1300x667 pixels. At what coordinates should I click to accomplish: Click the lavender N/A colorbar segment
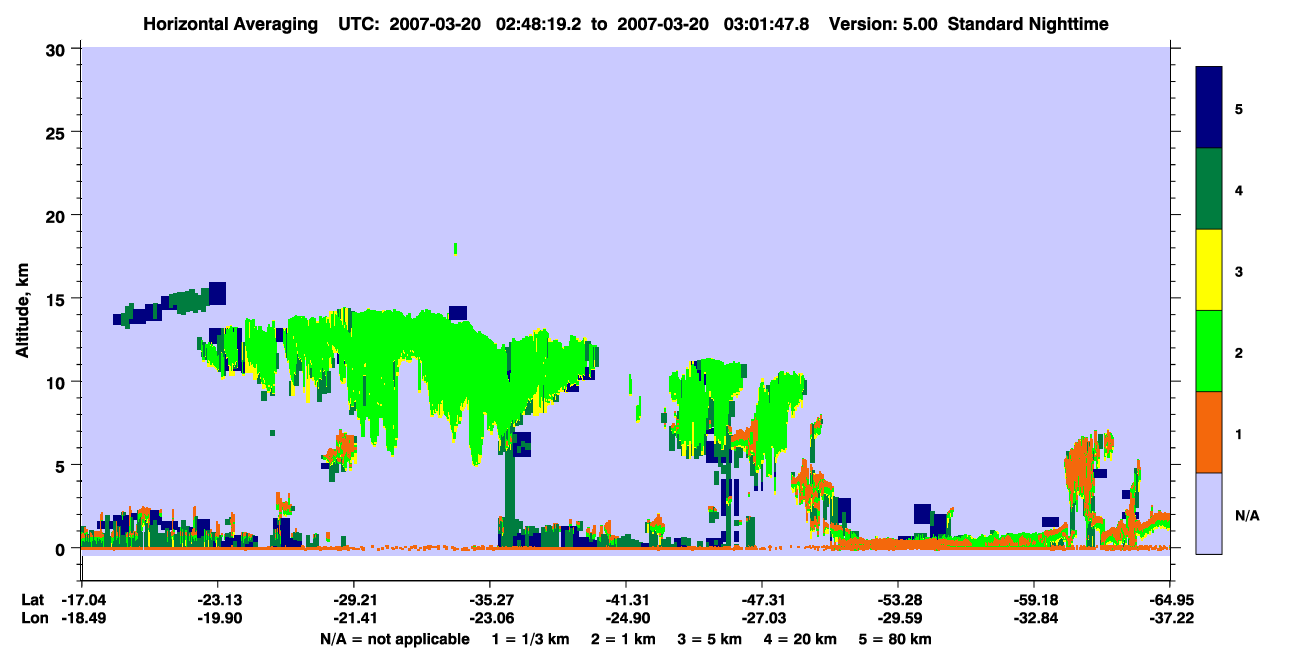click(x=1209, y=513)
